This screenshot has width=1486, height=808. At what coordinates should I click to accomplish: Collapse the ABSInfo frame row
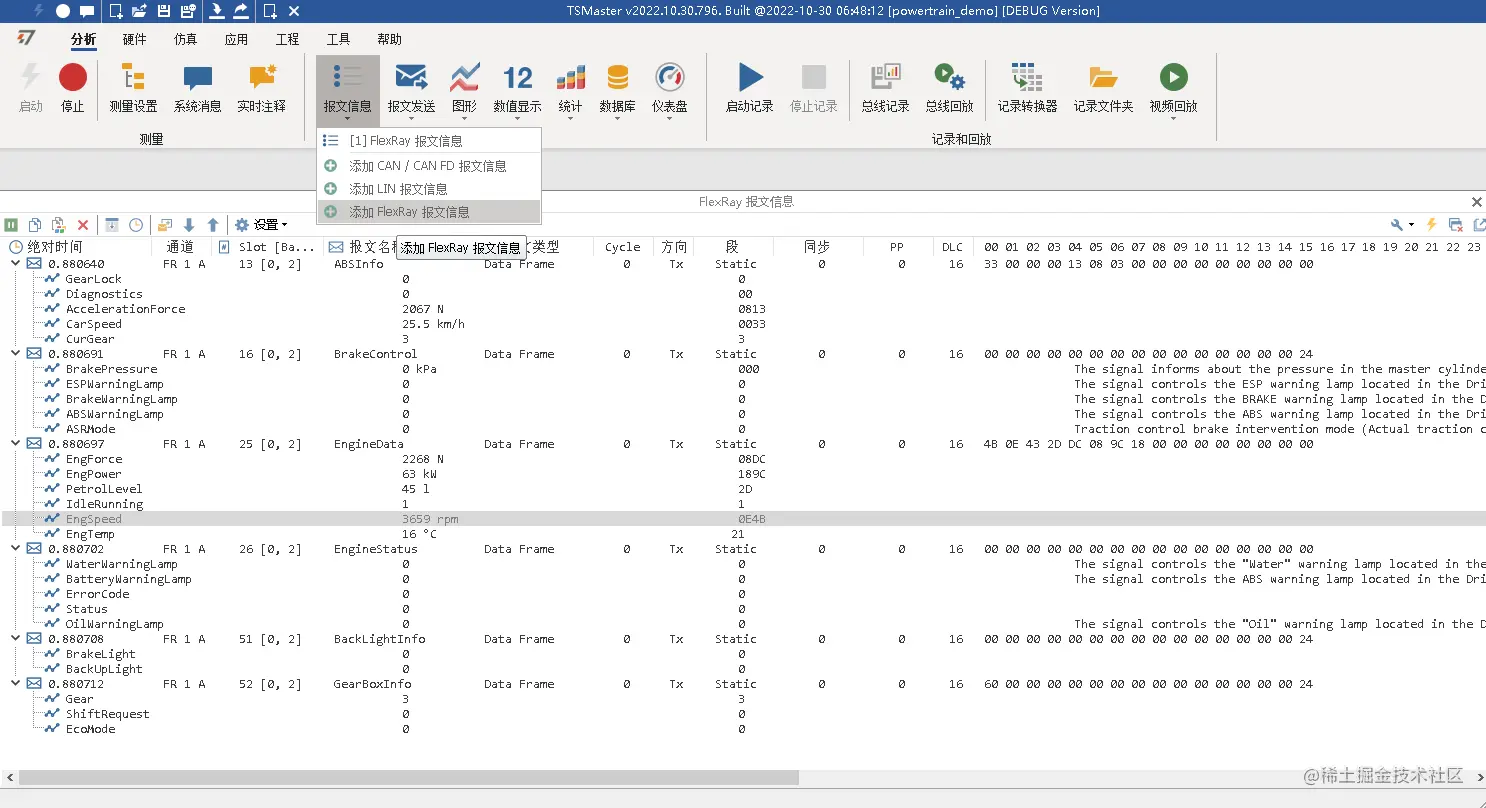coord(15,264)
